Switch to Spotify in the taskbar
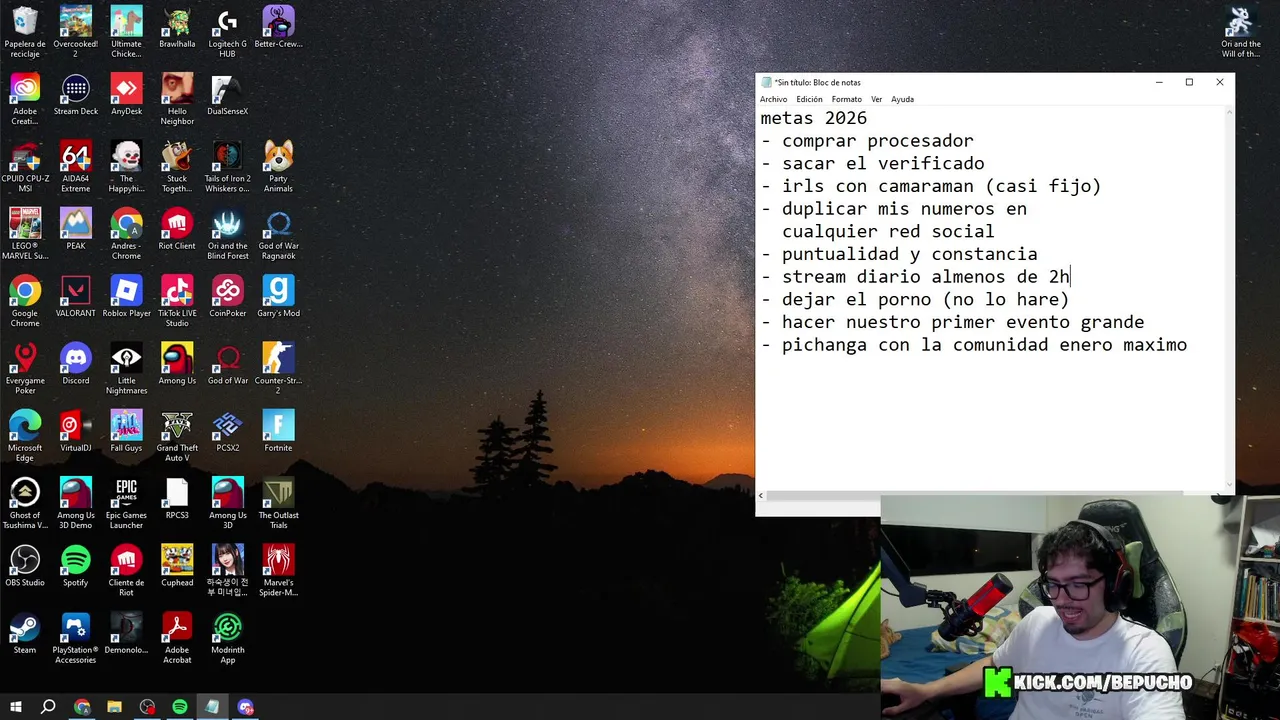1280x720 pixels. 180,707
